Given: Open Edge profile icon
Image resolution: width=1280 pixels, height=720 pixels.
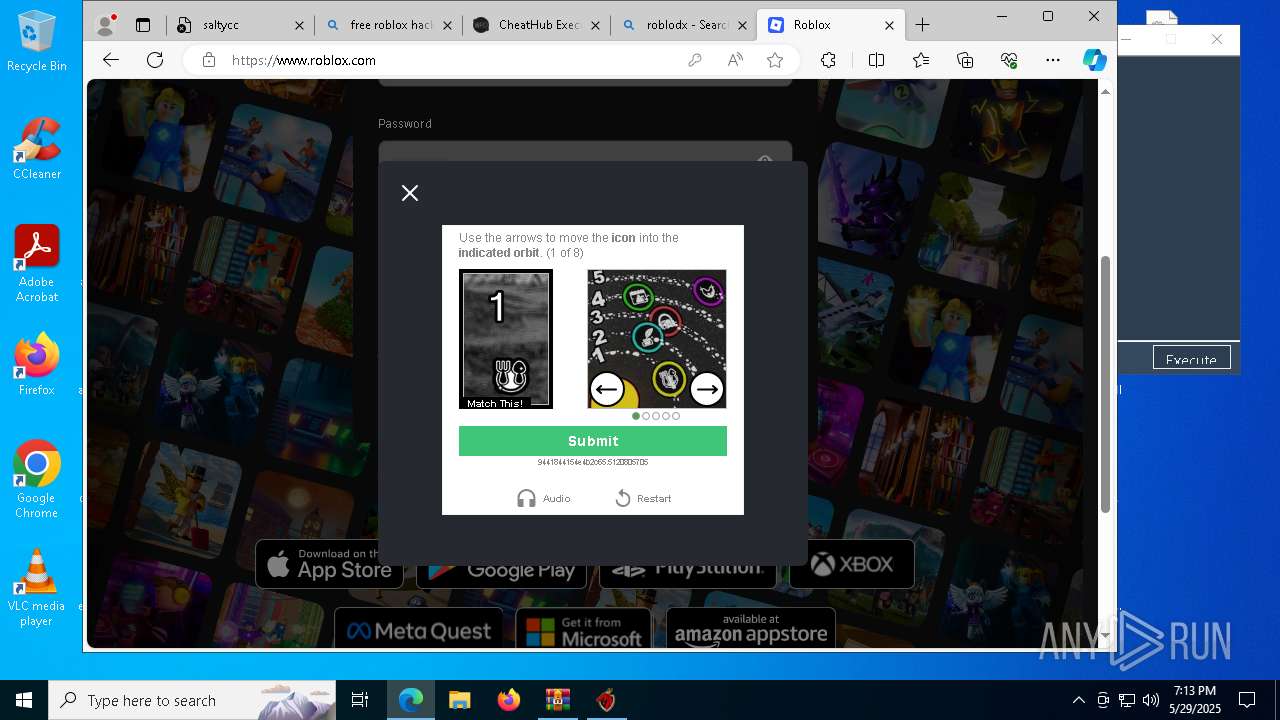Looking at the screenshot, I should pyautogui.click(x=105, y=25).
